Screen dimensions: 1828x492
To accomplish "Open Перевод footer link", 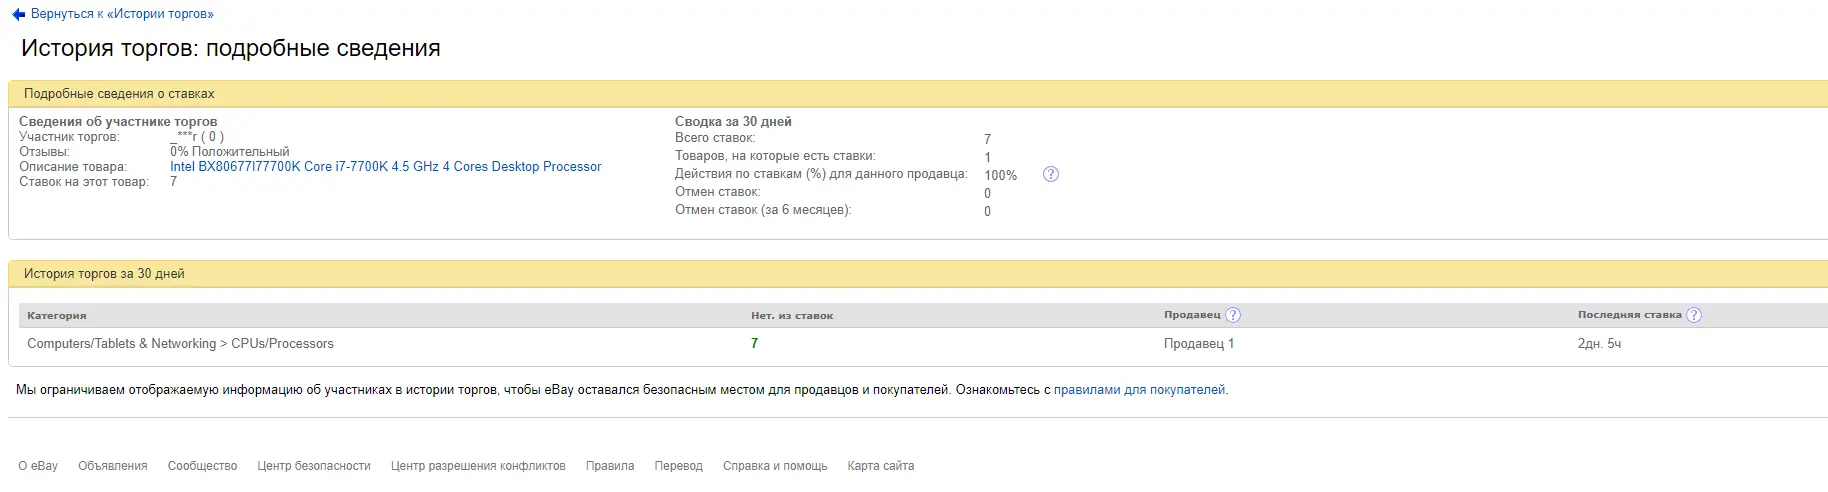I will pyautogui.click(x=679, y=466).
